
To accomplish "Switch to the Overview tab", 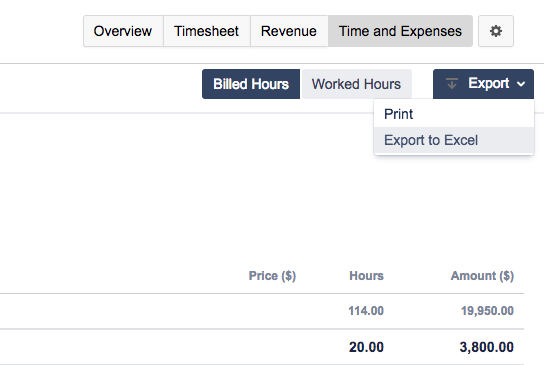I will pos(123,31).
